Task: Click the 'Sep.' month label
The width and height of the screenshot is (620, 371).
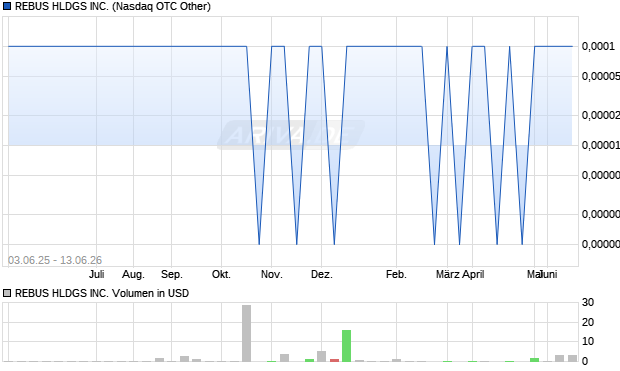Action: click(172, 274)
